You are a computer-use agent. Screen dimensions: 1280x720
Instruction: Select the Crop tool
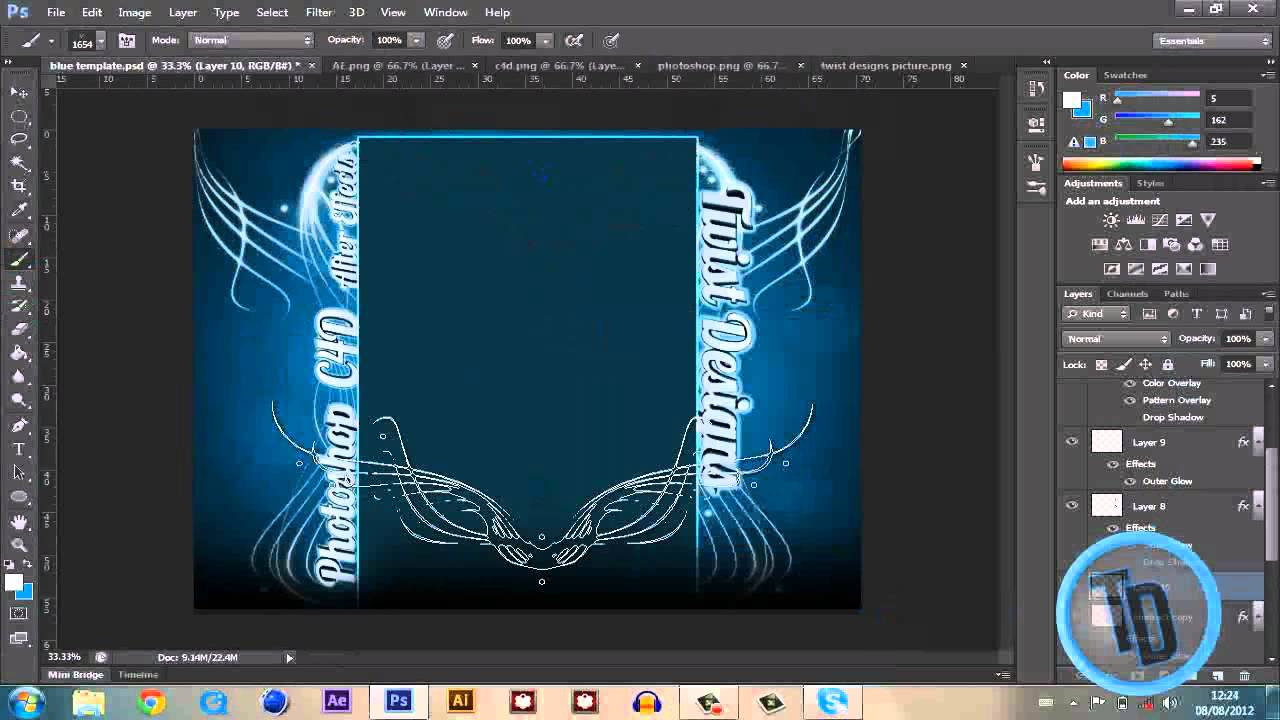coord(19,187)
